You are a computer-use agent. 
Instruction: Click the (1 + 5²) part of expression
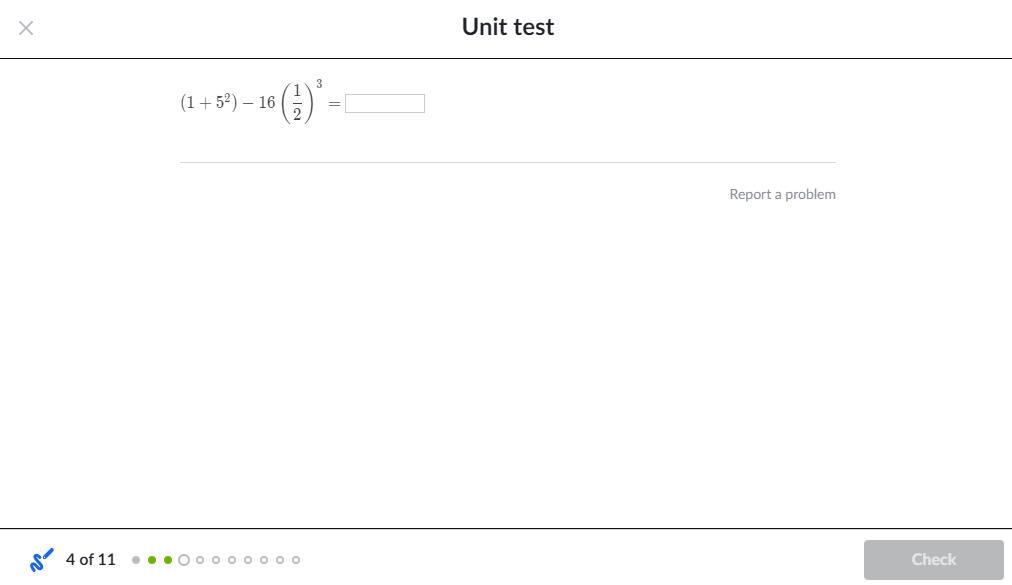point(209,102)
